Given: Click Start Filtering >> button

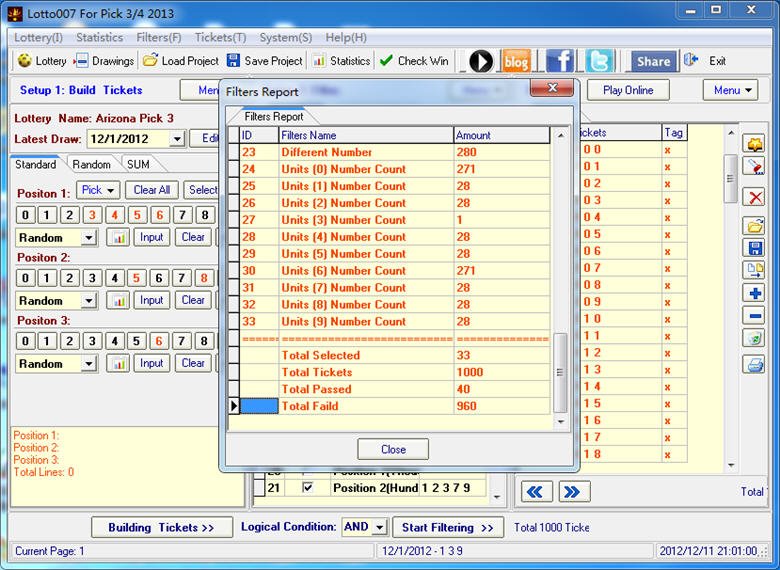Looking at the screenshot, I should coord(448,527).
